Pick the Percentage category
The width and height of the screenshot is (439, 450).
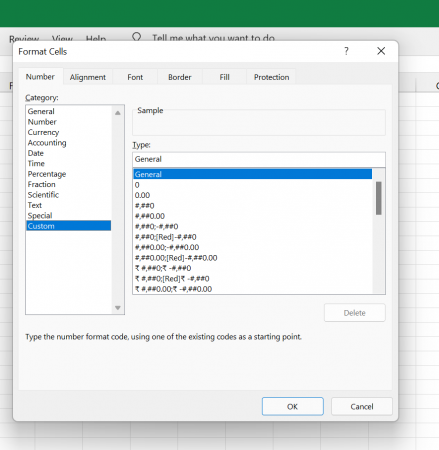pos(47,174)
